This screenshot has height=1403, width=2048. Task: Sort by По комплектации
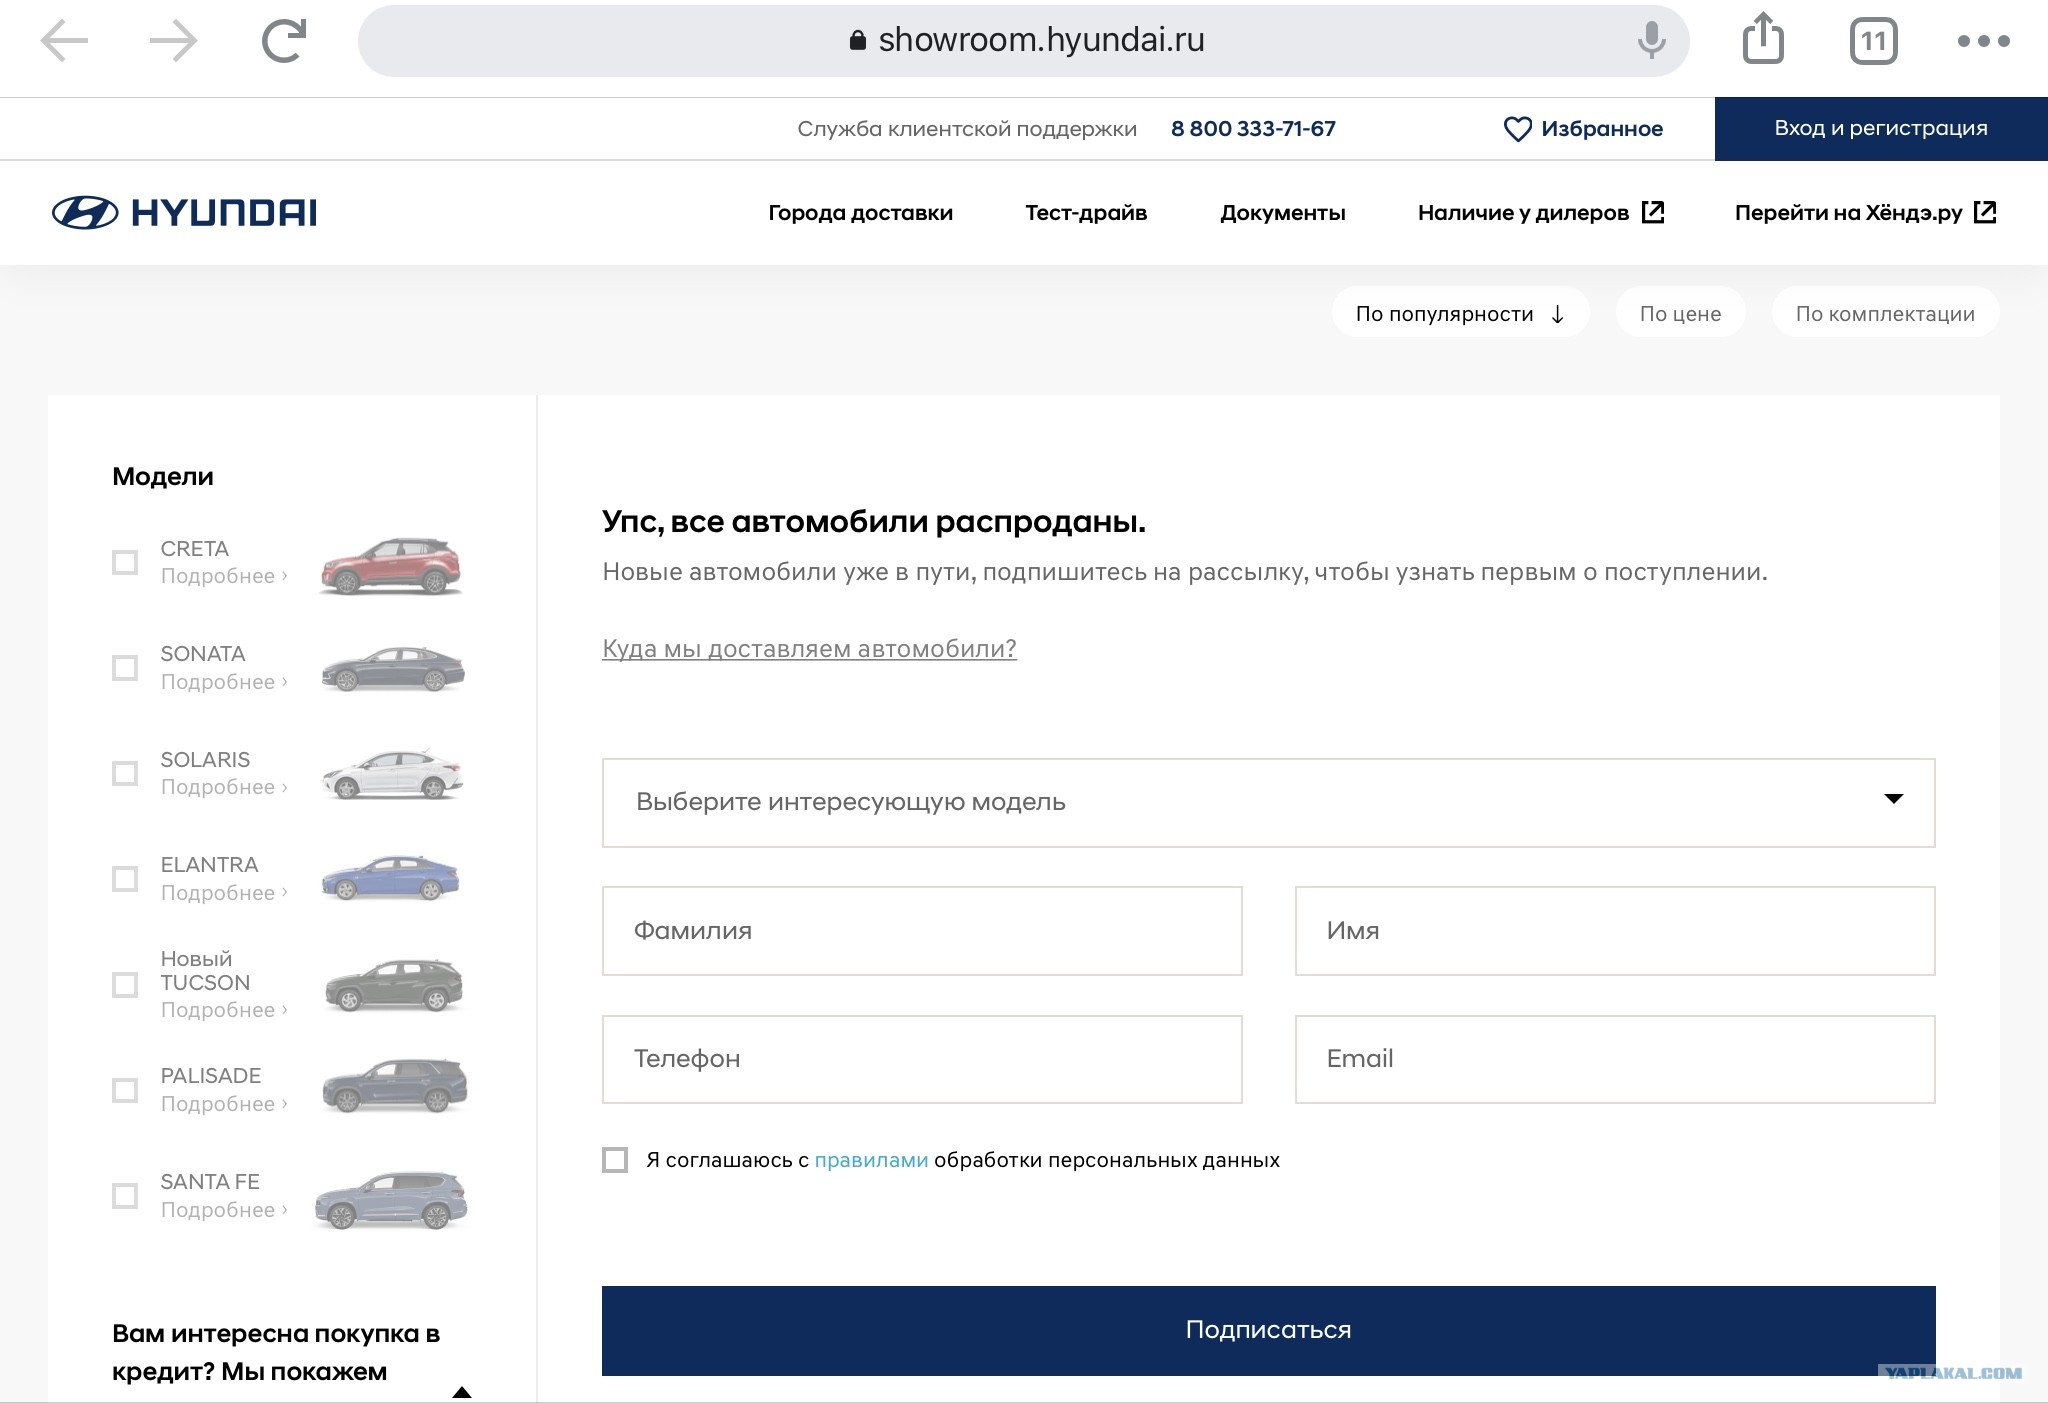point(1885,314)
